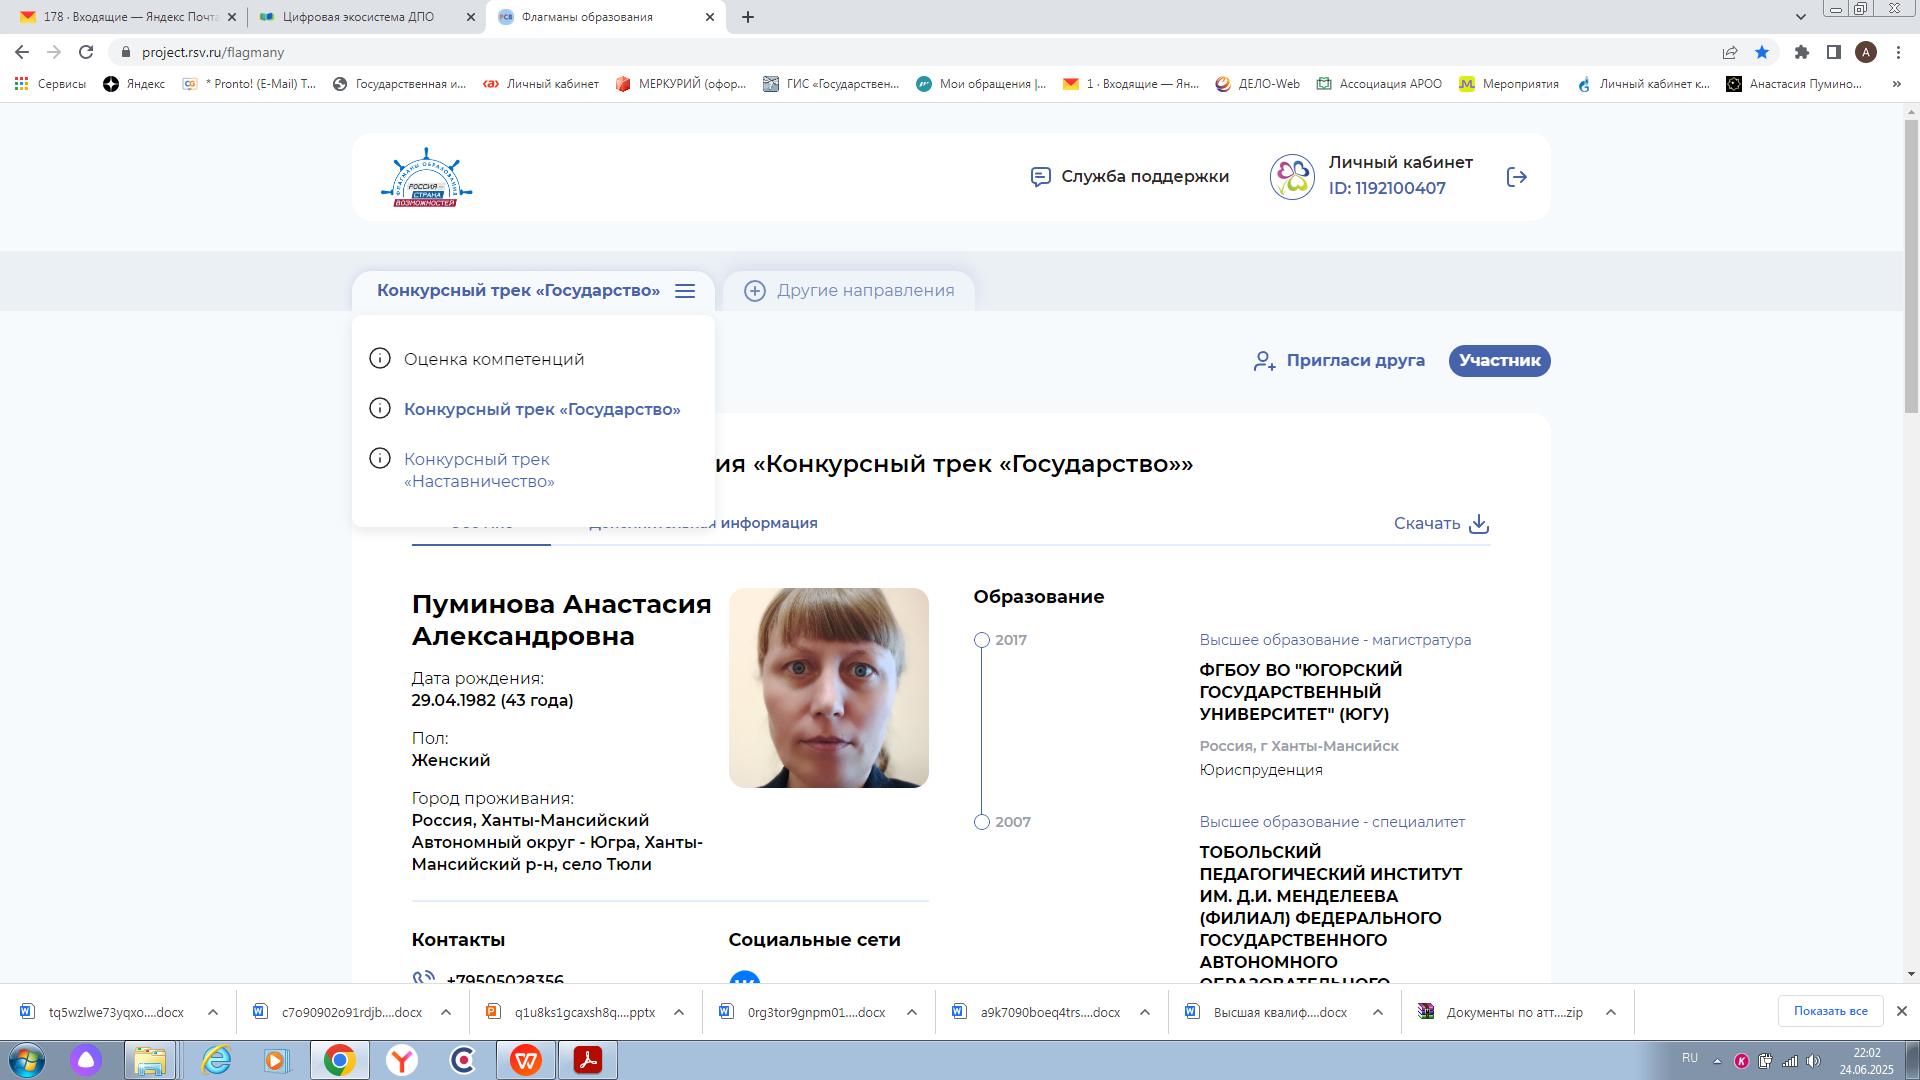The width and height of the screenshot is (1920, 1080).
Task: Expand options for q1u8ks1gcaxsh8q pptx download
Action: click(x=679, y=1012)
